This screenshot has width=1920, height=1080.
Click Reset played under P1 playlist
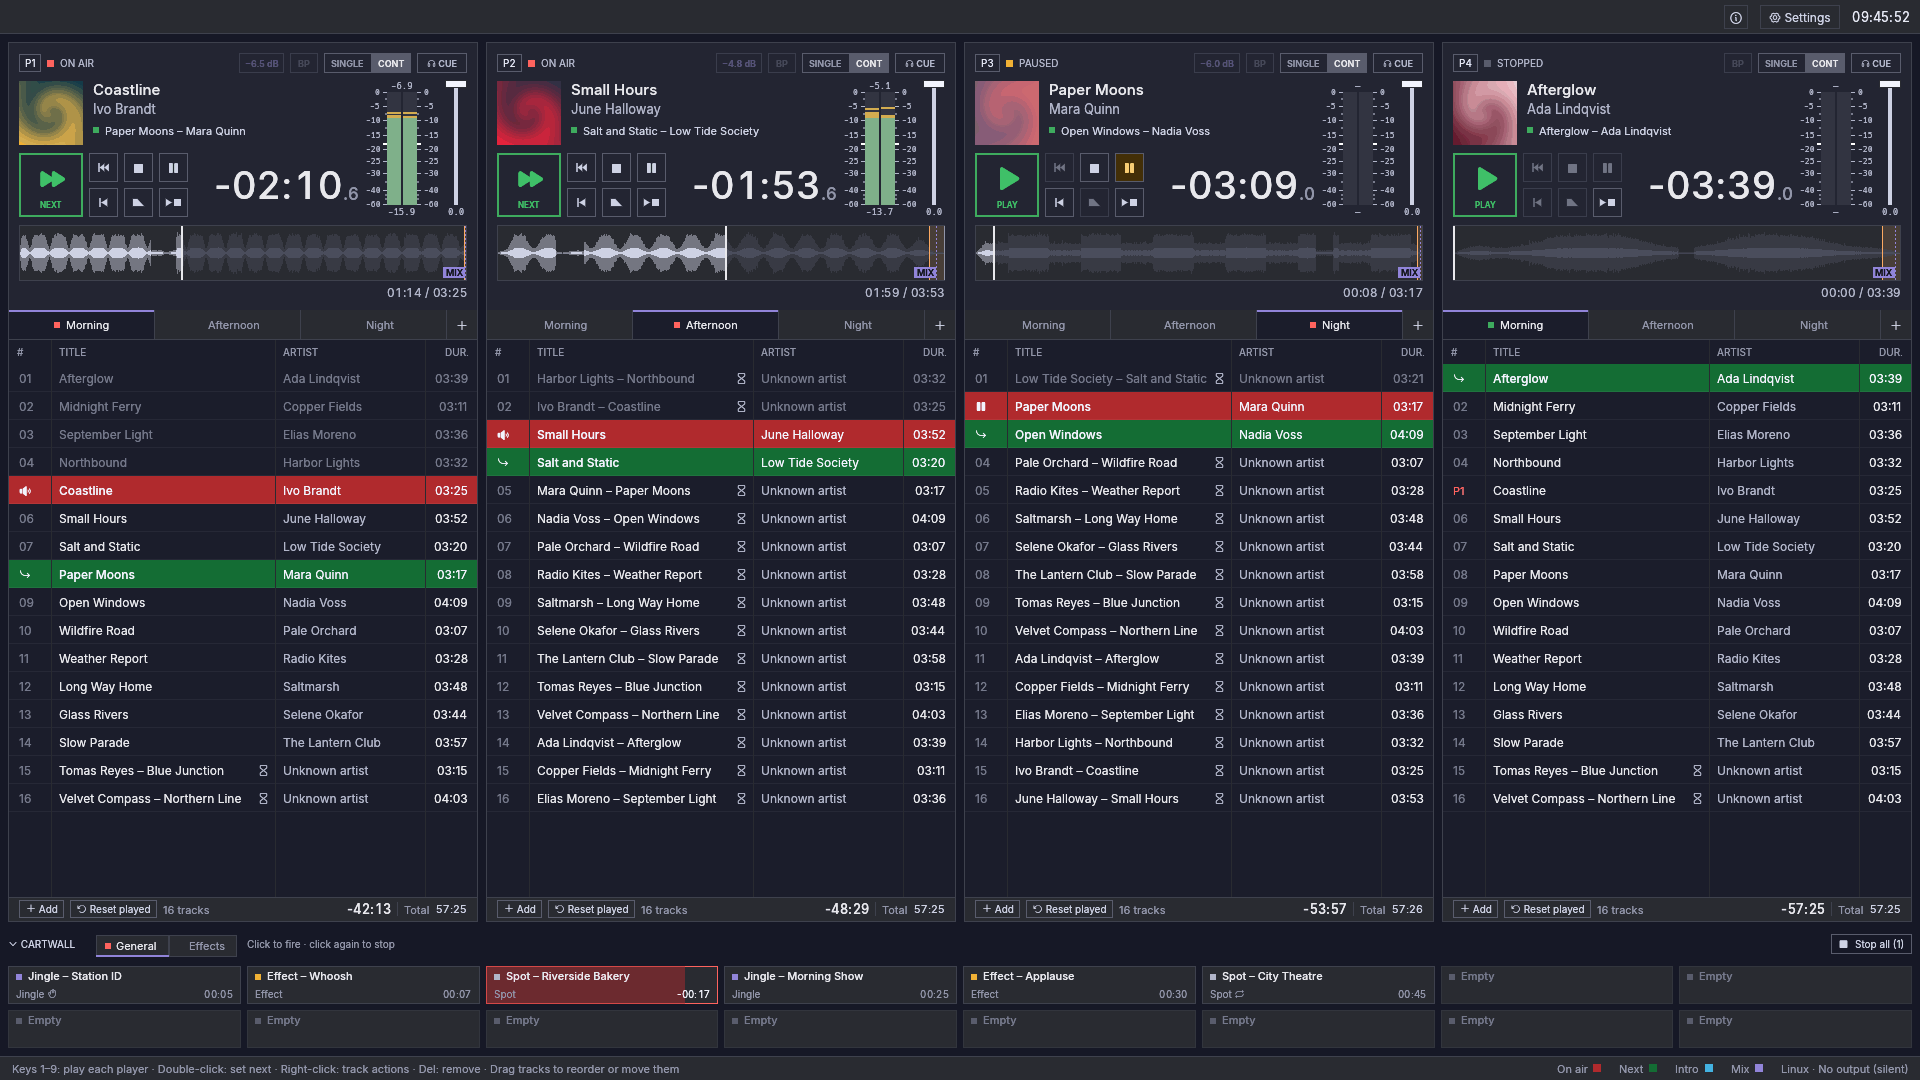tap(114, 909)
